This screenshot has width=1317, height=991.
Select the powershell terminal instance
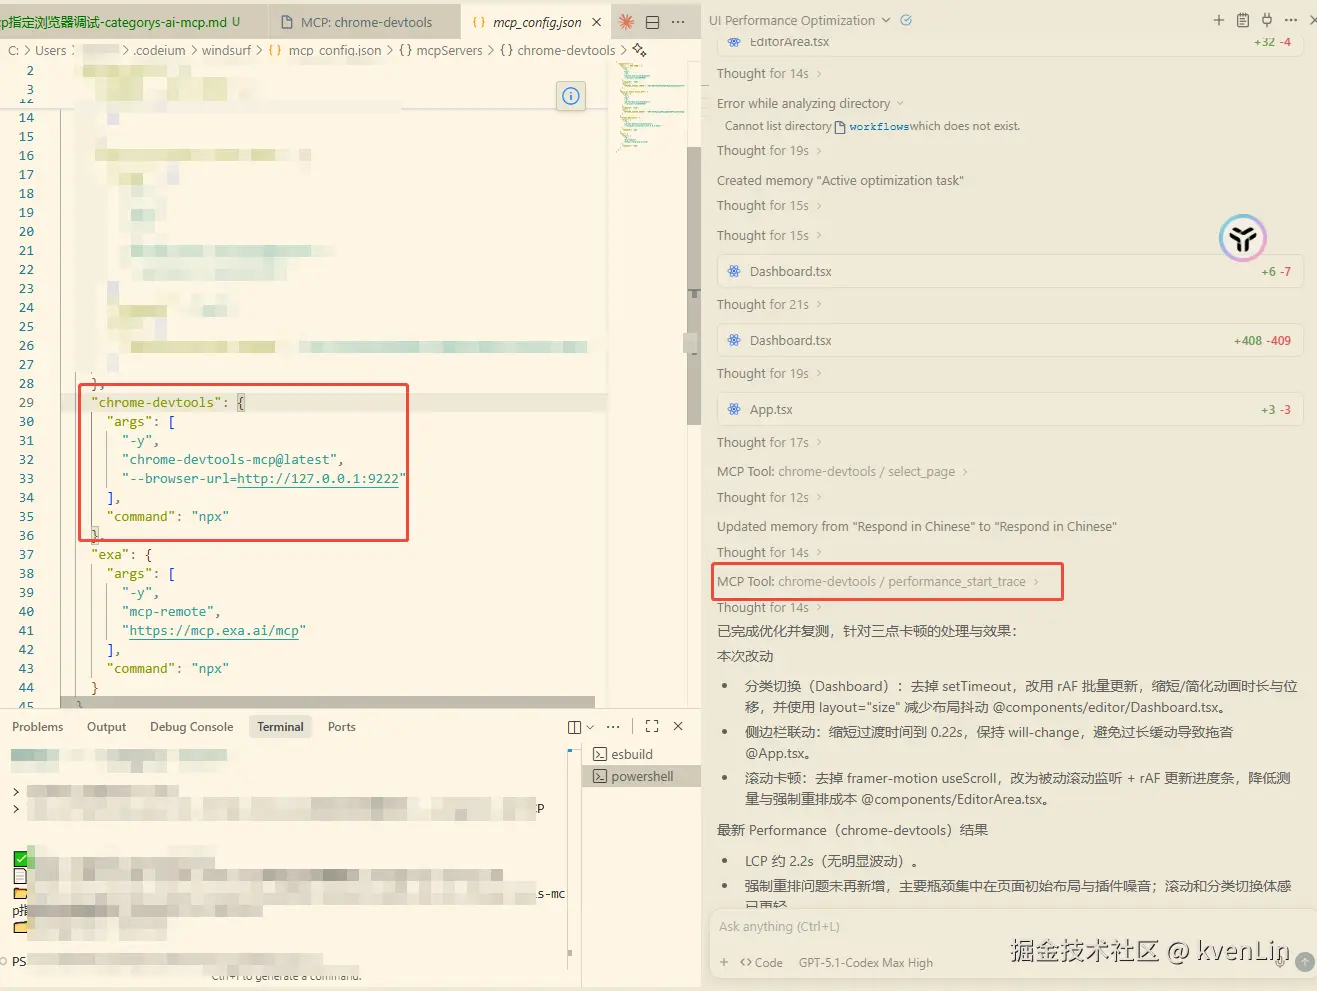pos(641,776)
